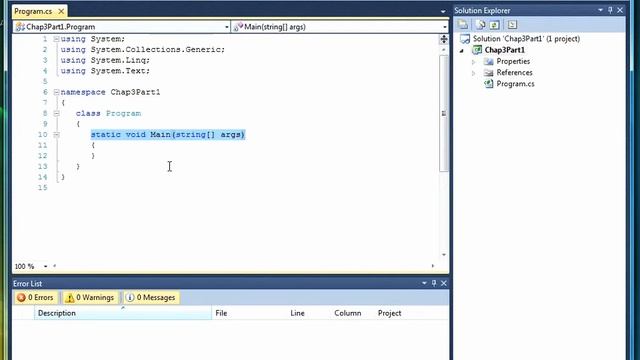The width and height of the screenshot is (640, 360).
Task: Click the method icon beside Main(string[] args)
Action: [x=238, y=27]
